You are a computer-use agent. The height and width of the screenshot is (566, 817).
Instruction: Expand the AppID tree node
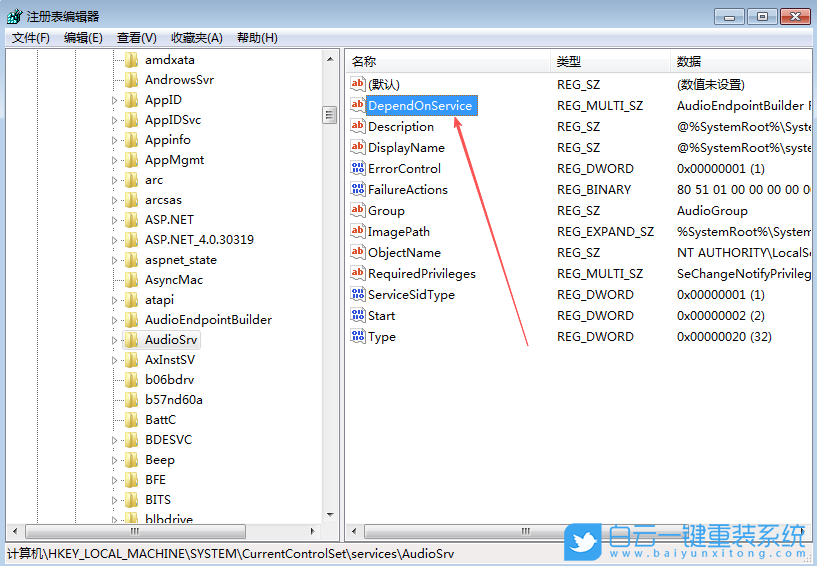(x=115, y=100)
